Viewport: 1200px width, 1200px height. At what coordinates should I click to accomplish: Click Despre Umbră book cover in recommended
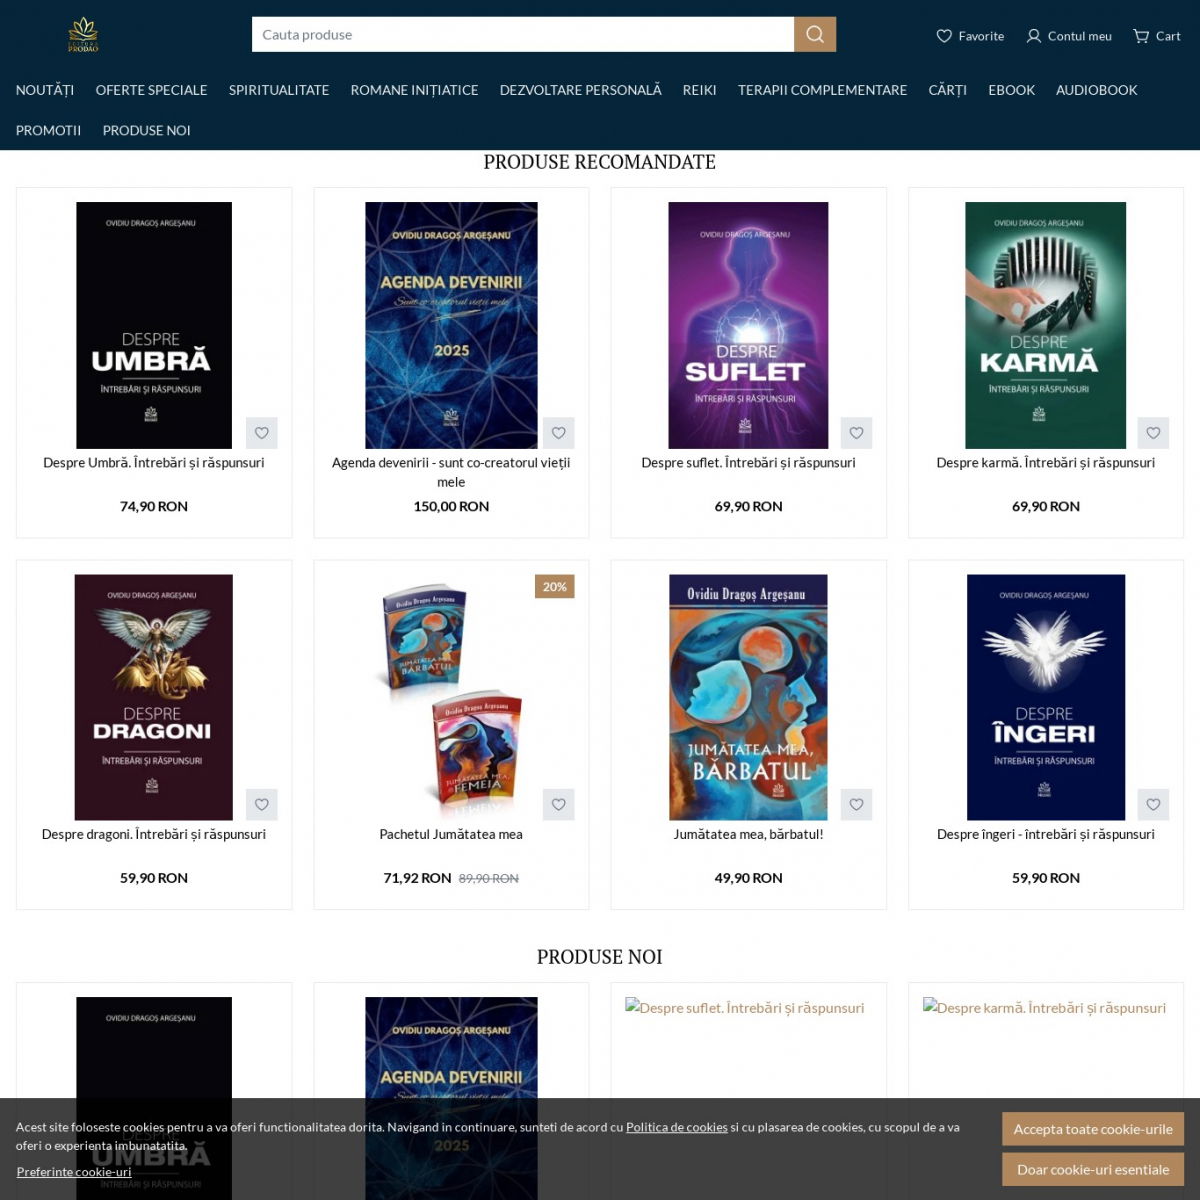click(x=154, y=325)
